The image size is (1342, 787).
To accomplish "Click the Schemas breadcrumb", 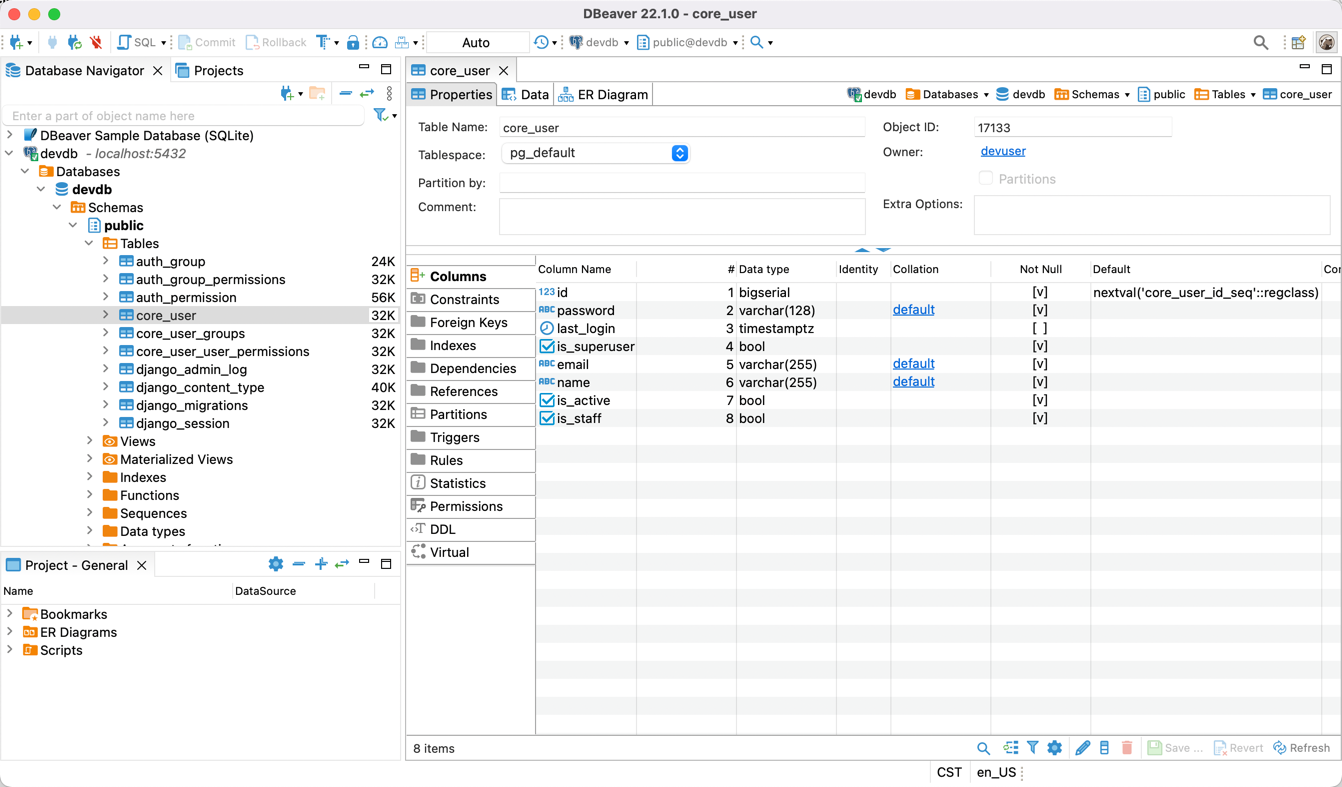I will coord(1092,94).
